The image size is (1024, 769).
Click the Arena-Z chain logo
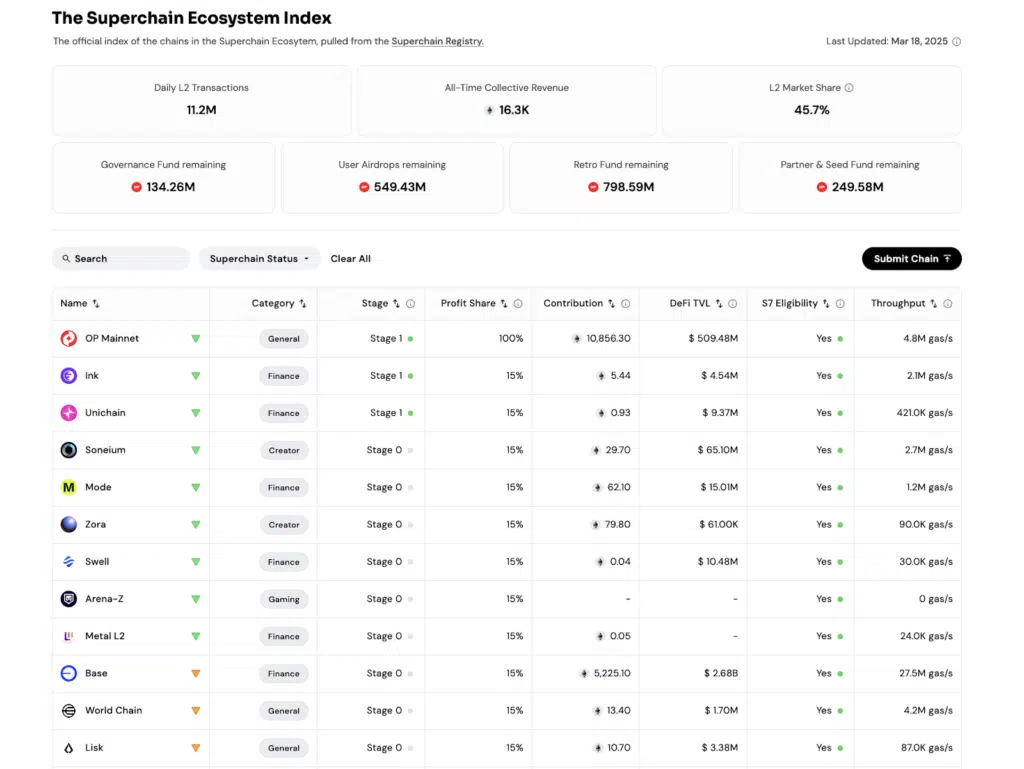[x=69, y=599]
